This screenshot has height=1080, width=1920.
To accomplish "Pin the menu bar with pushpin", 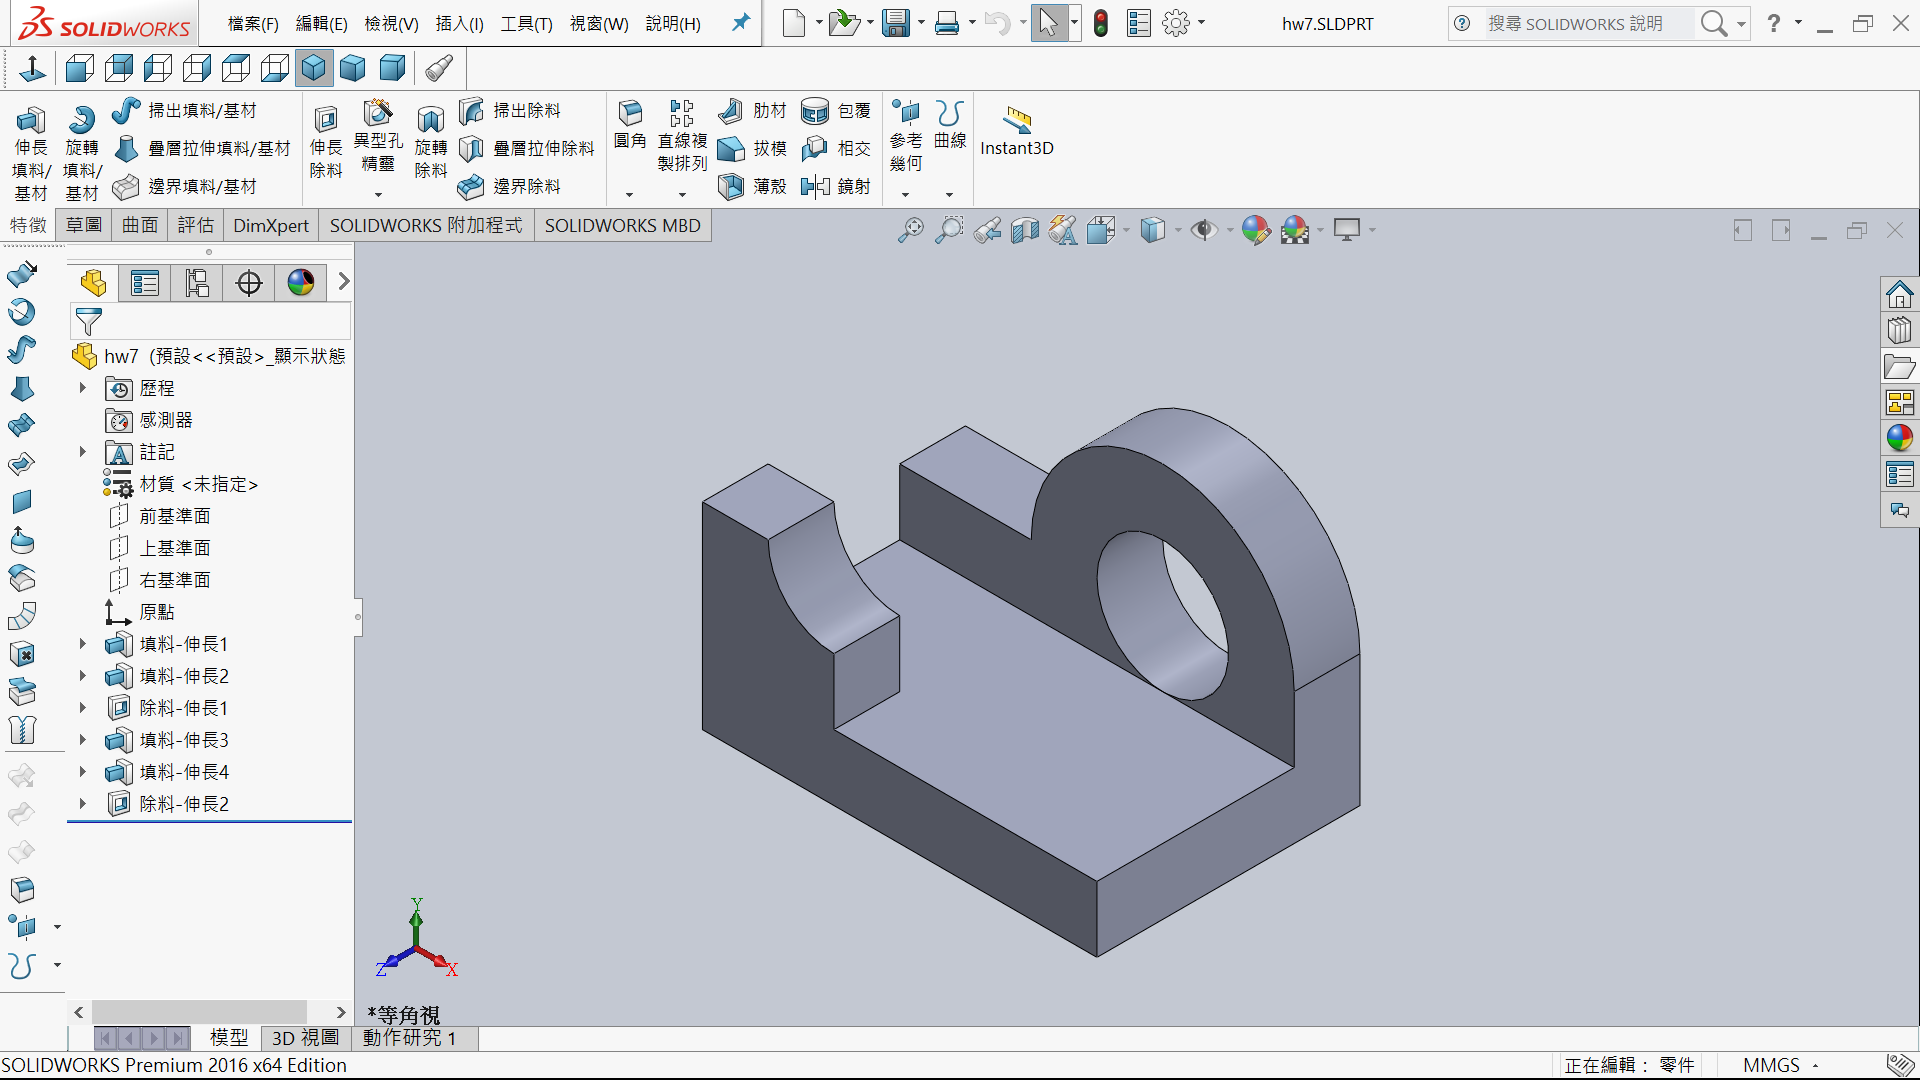I will pyautogui.click(x=741, y=22).
